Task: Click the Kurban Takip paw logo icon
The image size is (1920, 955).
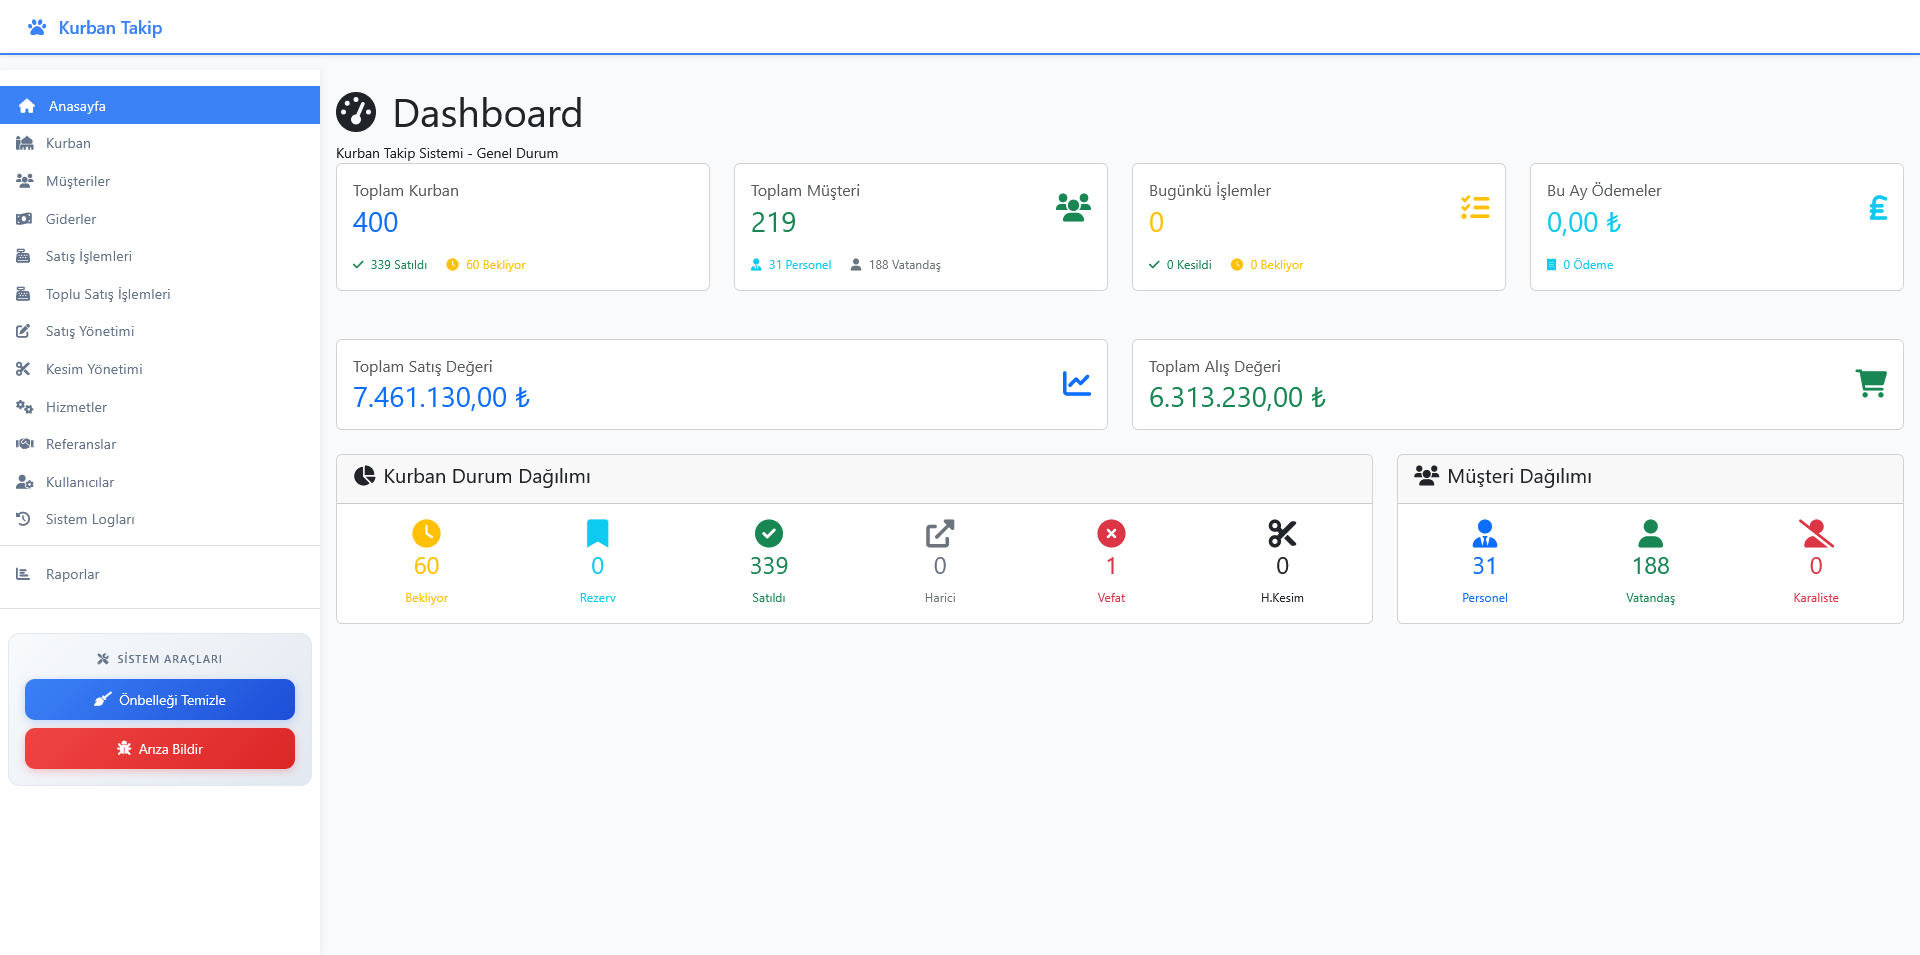Action: click(37, 28)
